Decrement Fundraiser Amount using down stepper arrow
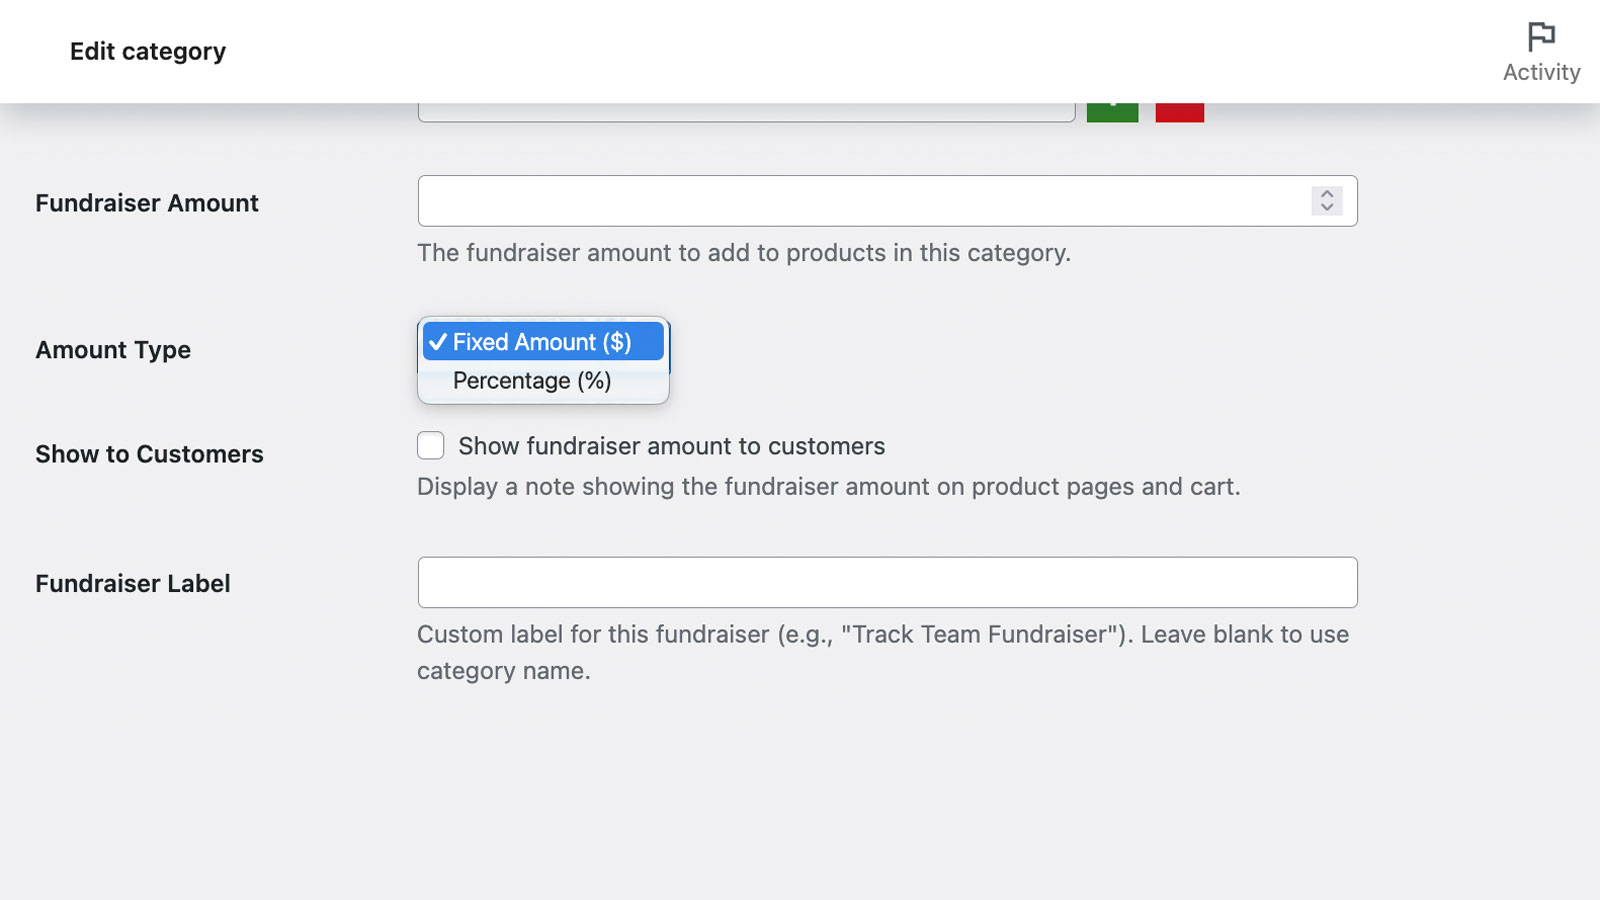The width and height of the screenshot is (1600, 900). [1327, 207]
